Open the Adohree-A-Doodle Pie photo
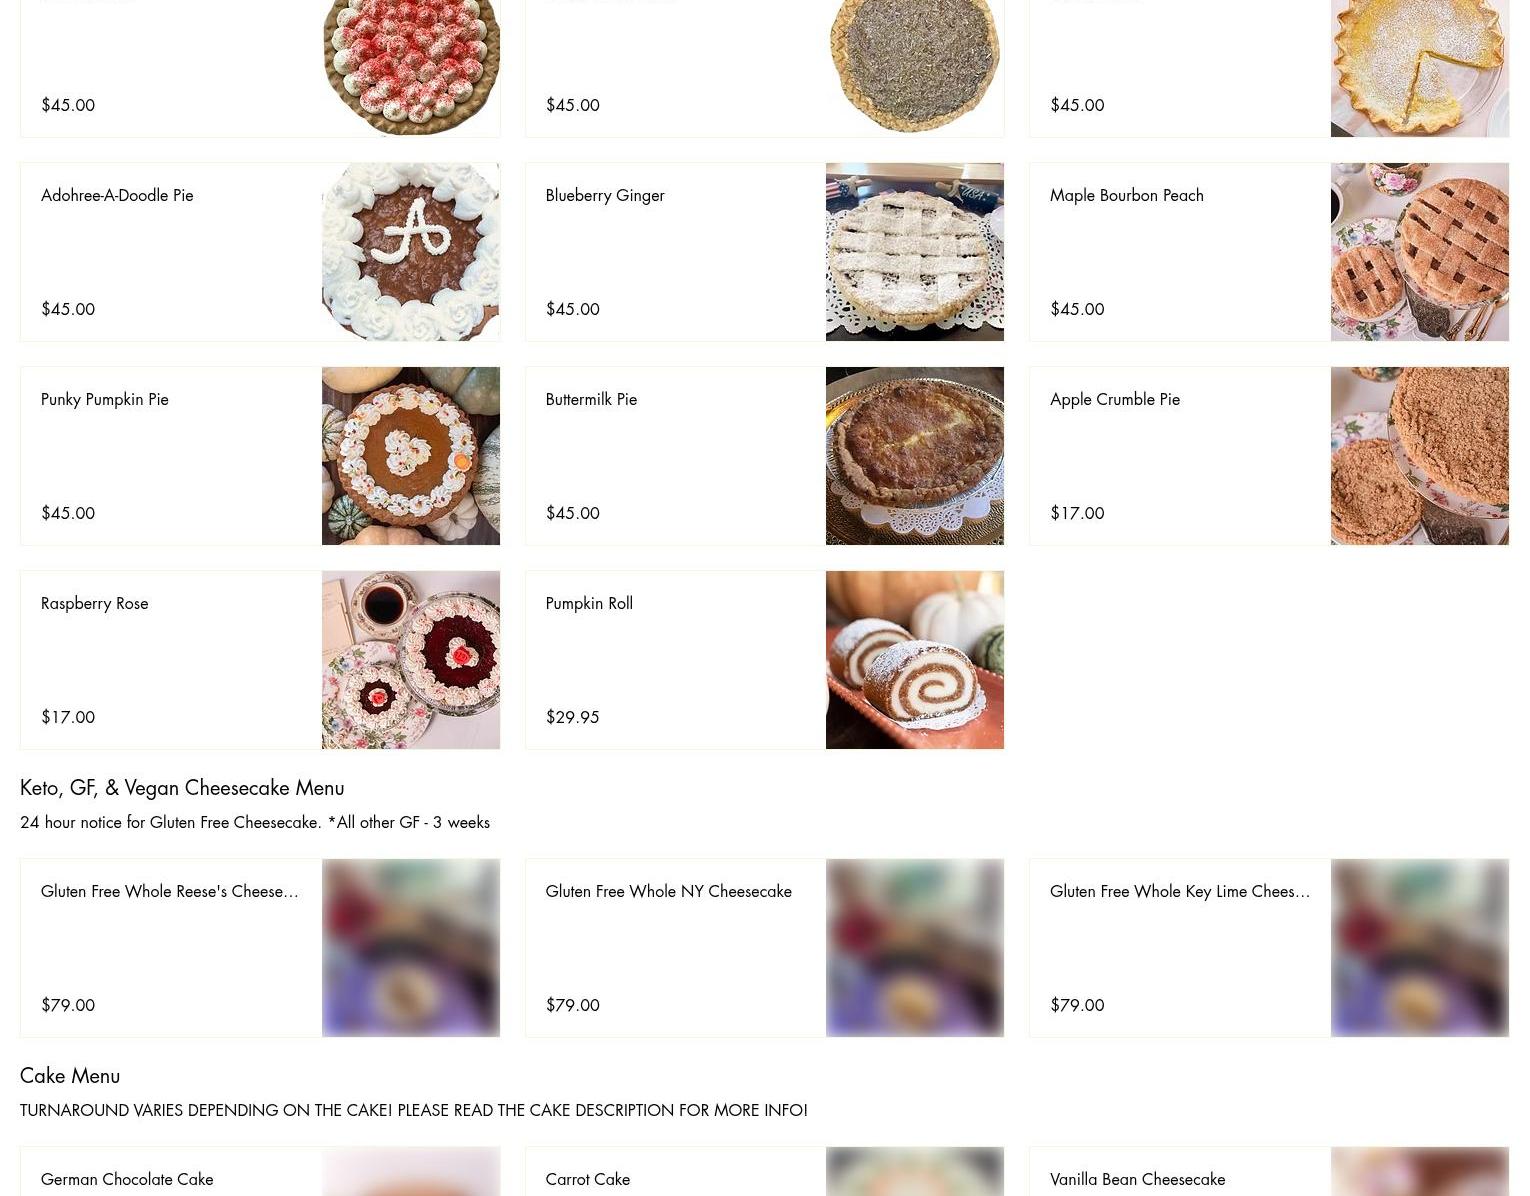 coord(410,252)
